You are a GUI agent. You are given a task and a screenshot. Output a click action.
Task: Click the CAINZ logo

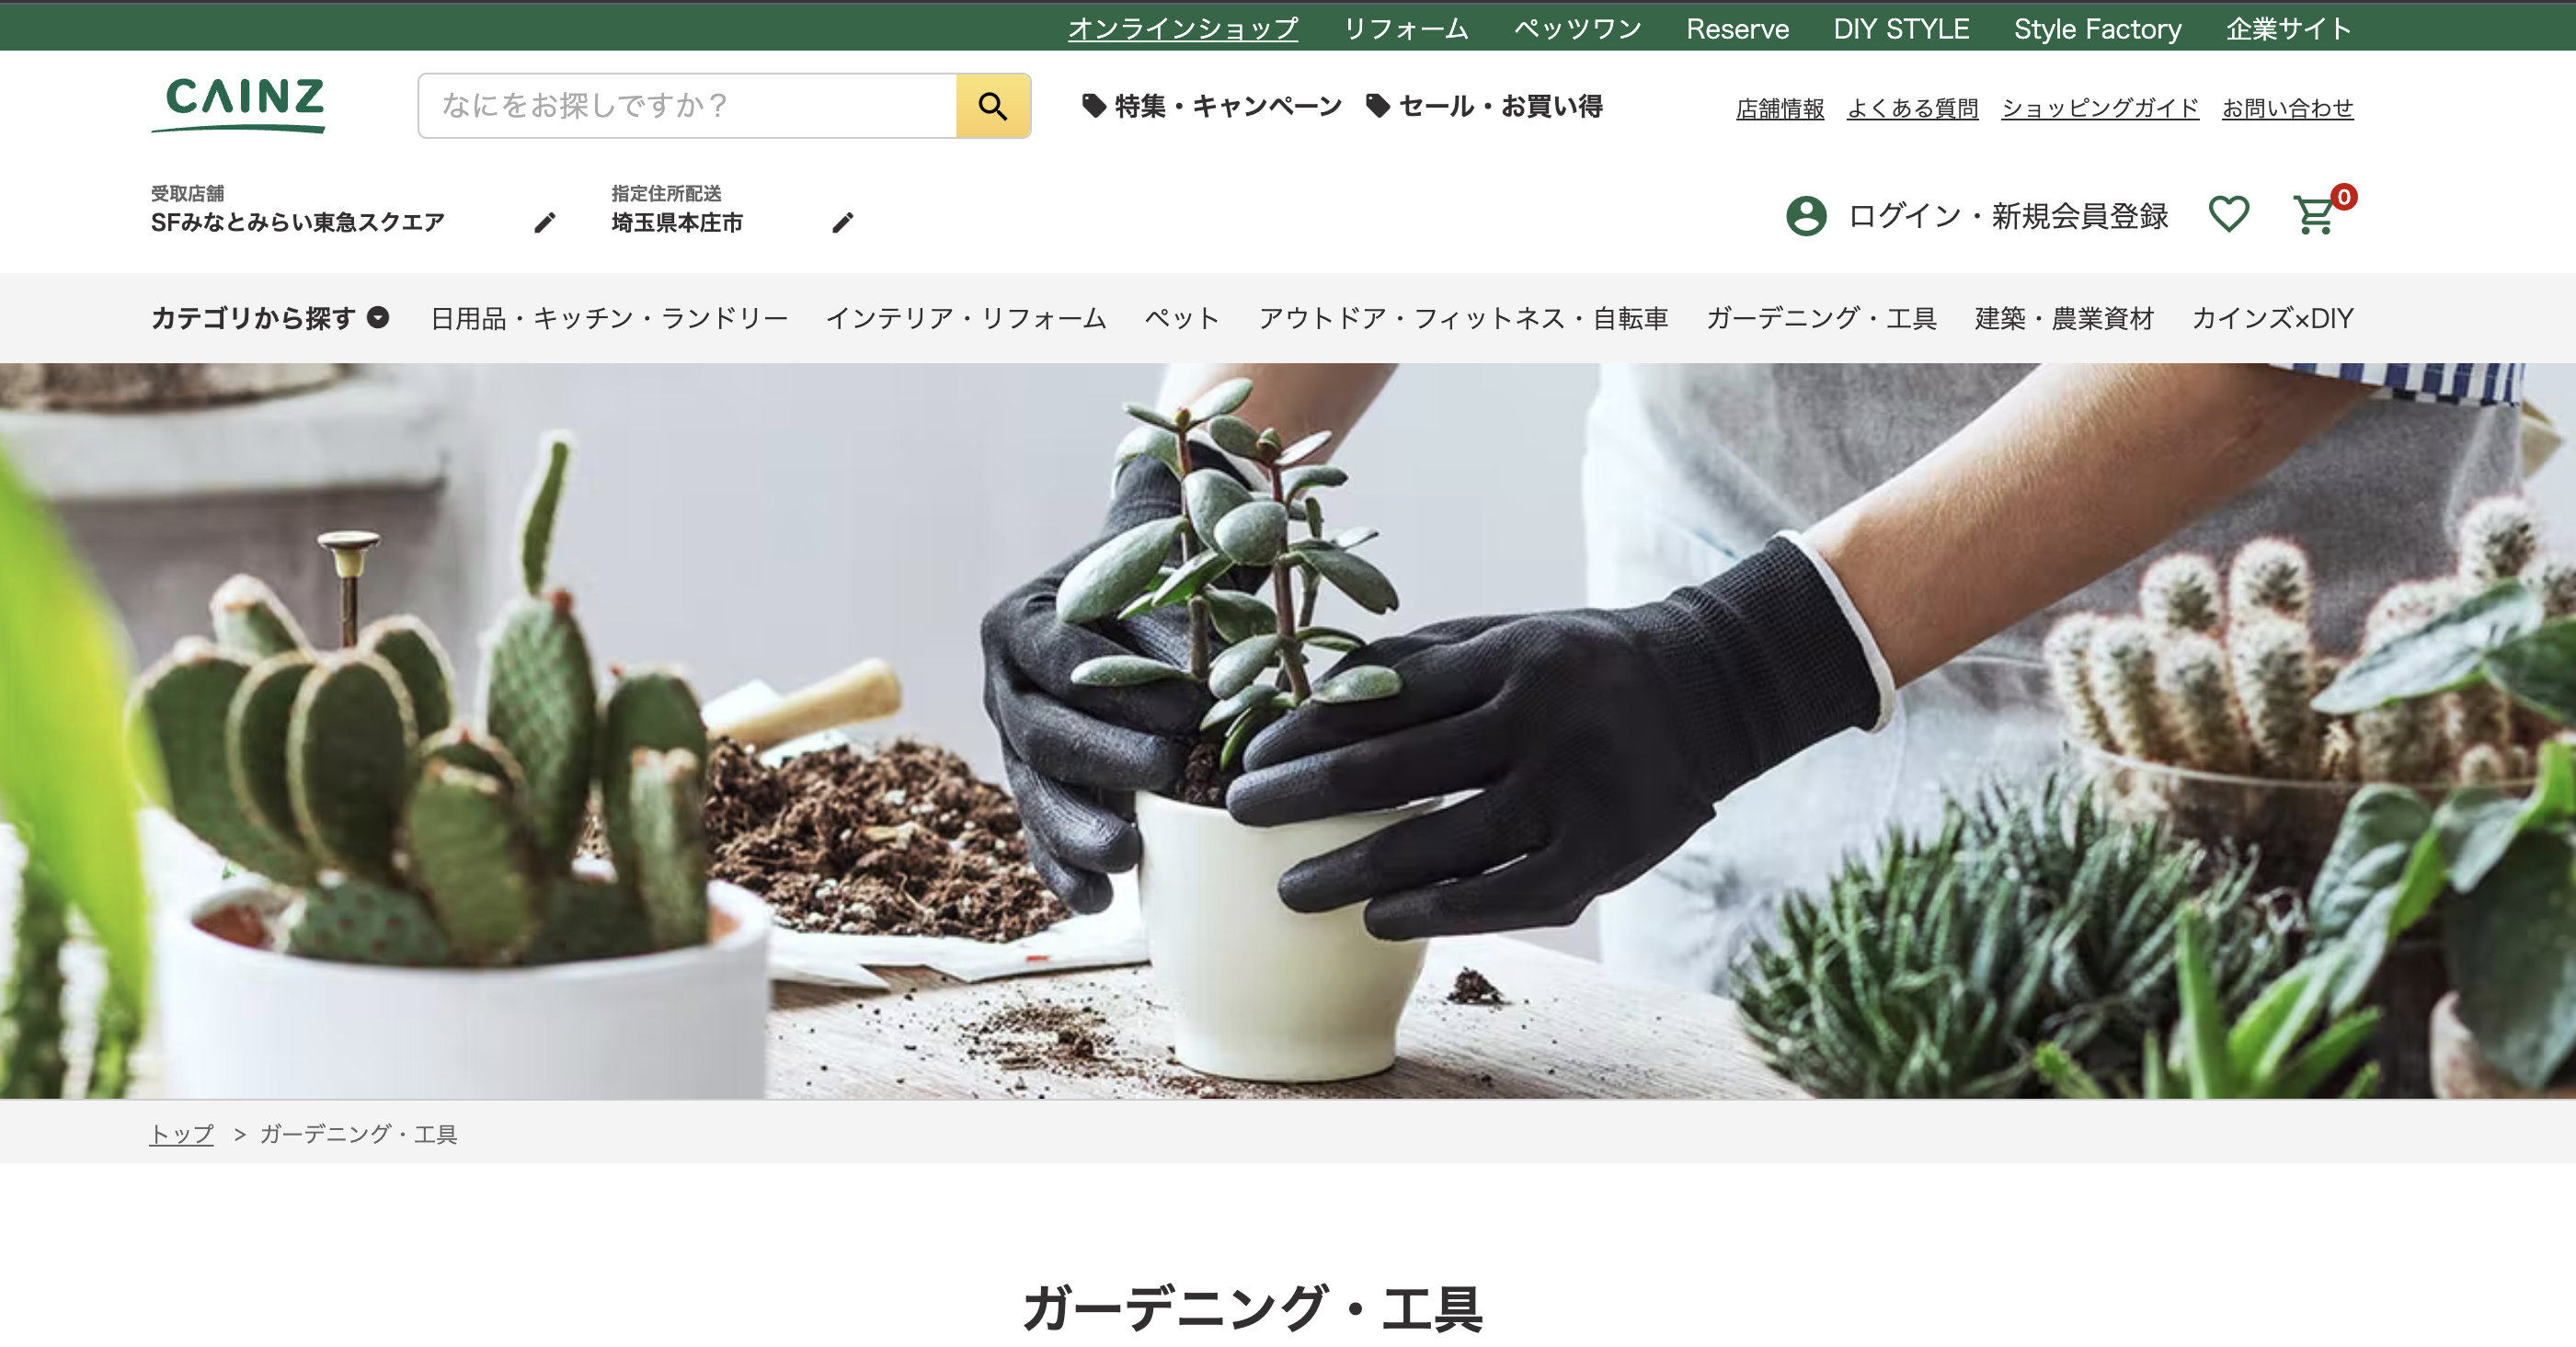coord(240,104)
